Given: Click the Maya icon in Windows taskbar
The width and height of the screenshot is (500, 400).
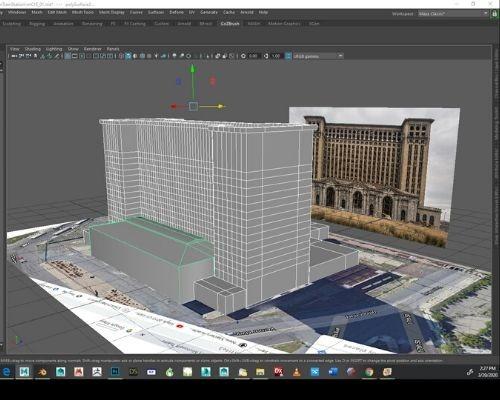Looking at the screenshot, I should [24, 372].
